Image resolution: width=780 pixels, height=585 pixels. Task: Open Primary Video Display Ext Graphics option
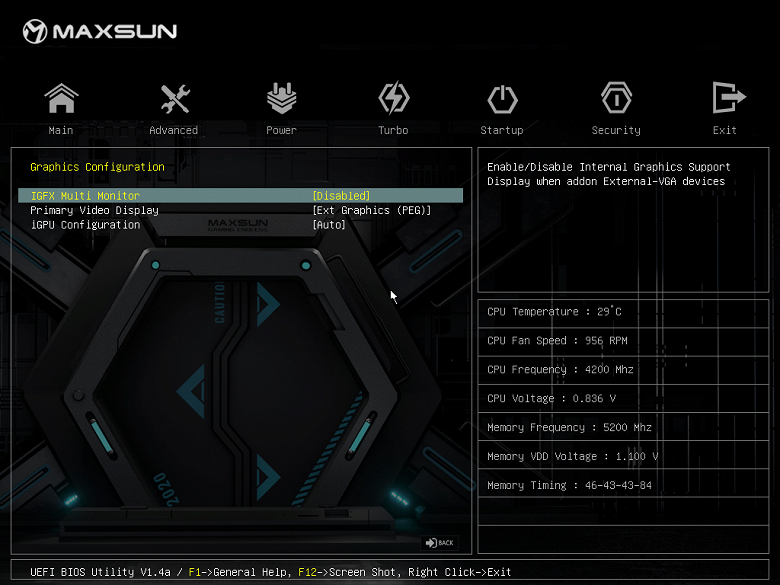pos(371,211)
